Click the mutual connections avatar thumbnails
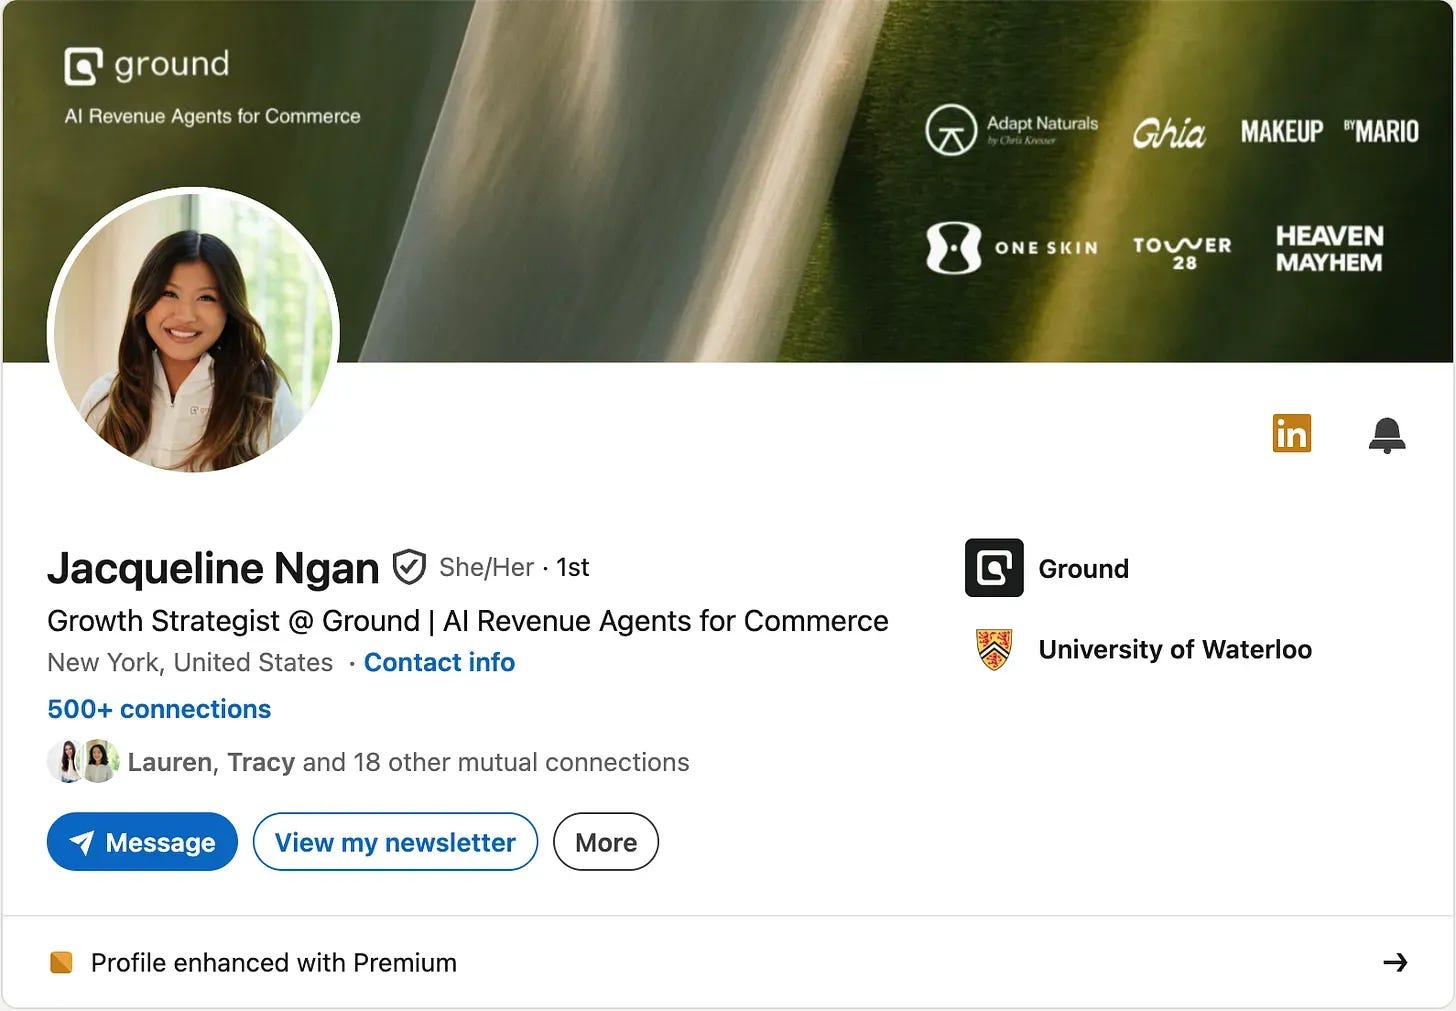The height and width of the screenshot is (1011, 1456). click(x=83, y=761)
